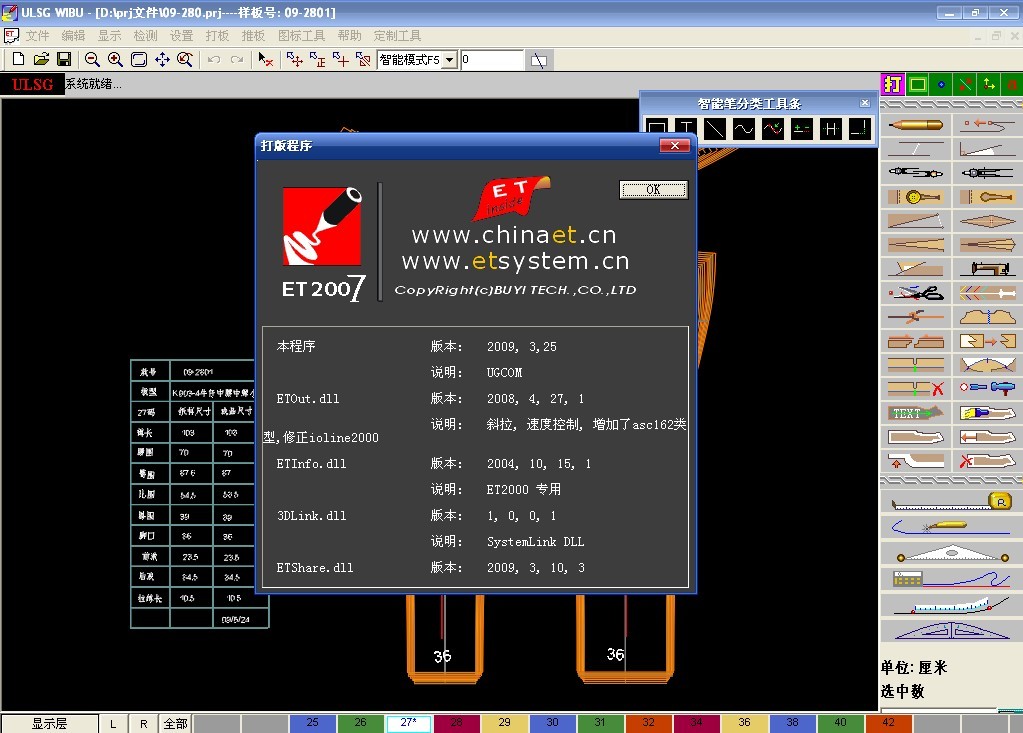Click the straighten piece 正 tool
The height and width of the screenshot is (733, 1023).
(318, 59)
